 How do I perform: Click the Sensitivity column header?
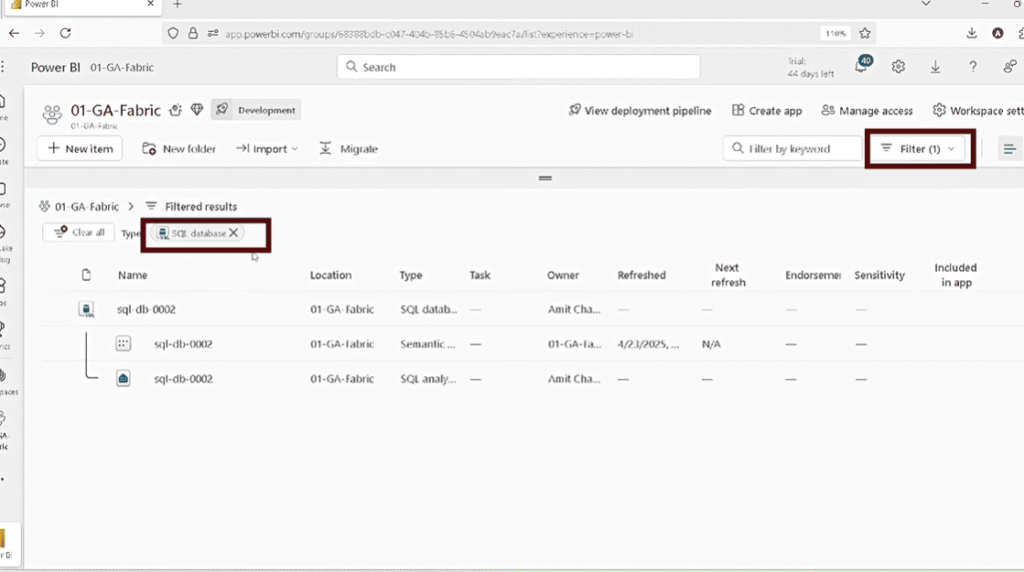(879, 275)
